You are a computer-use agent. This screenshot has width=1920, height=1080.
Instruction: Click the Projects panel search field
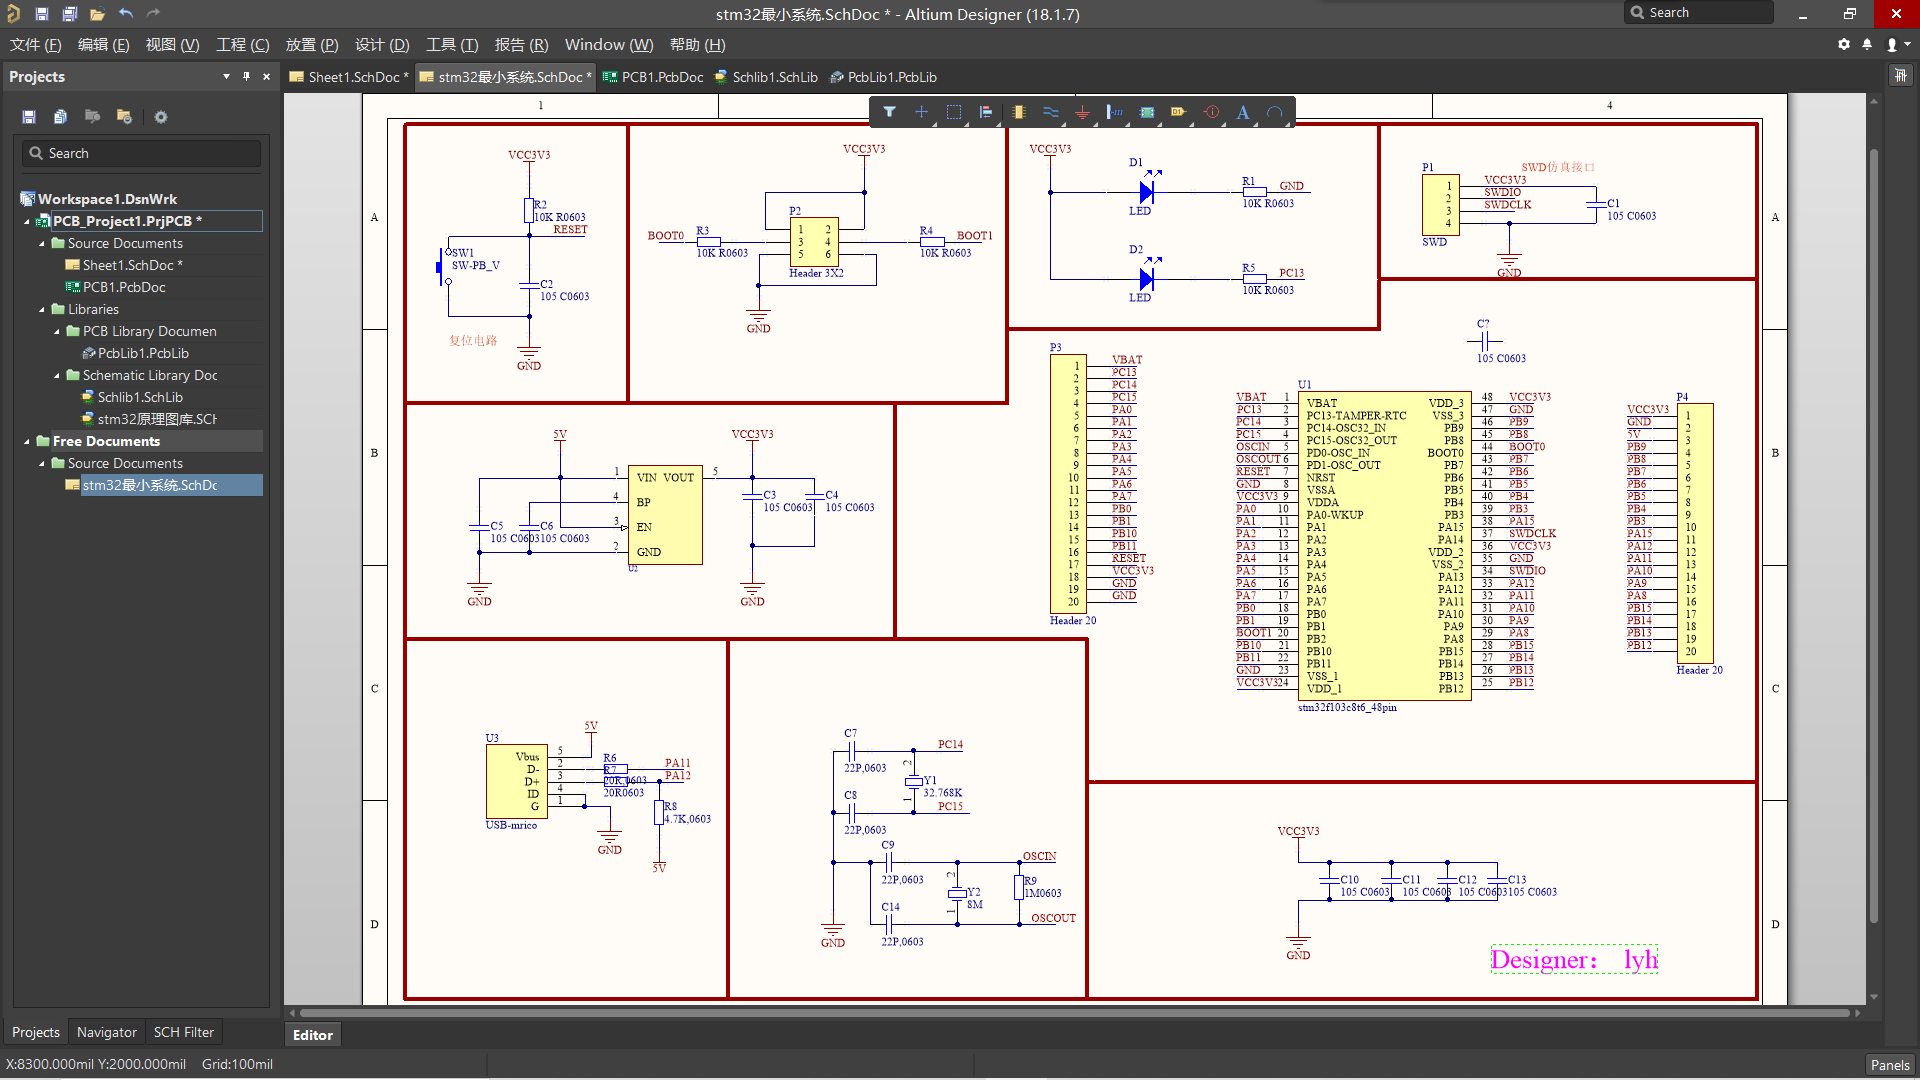pyautogui.click(x=141, y=153)
